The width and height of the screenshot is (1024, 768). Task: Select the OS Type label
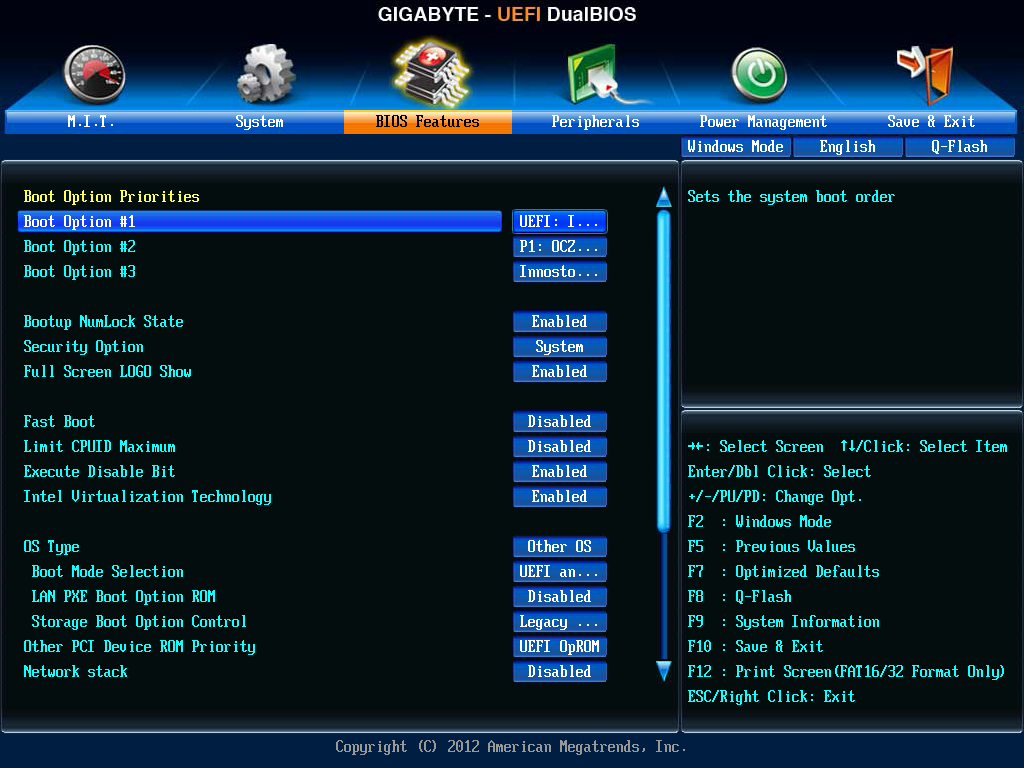(52, 547)
